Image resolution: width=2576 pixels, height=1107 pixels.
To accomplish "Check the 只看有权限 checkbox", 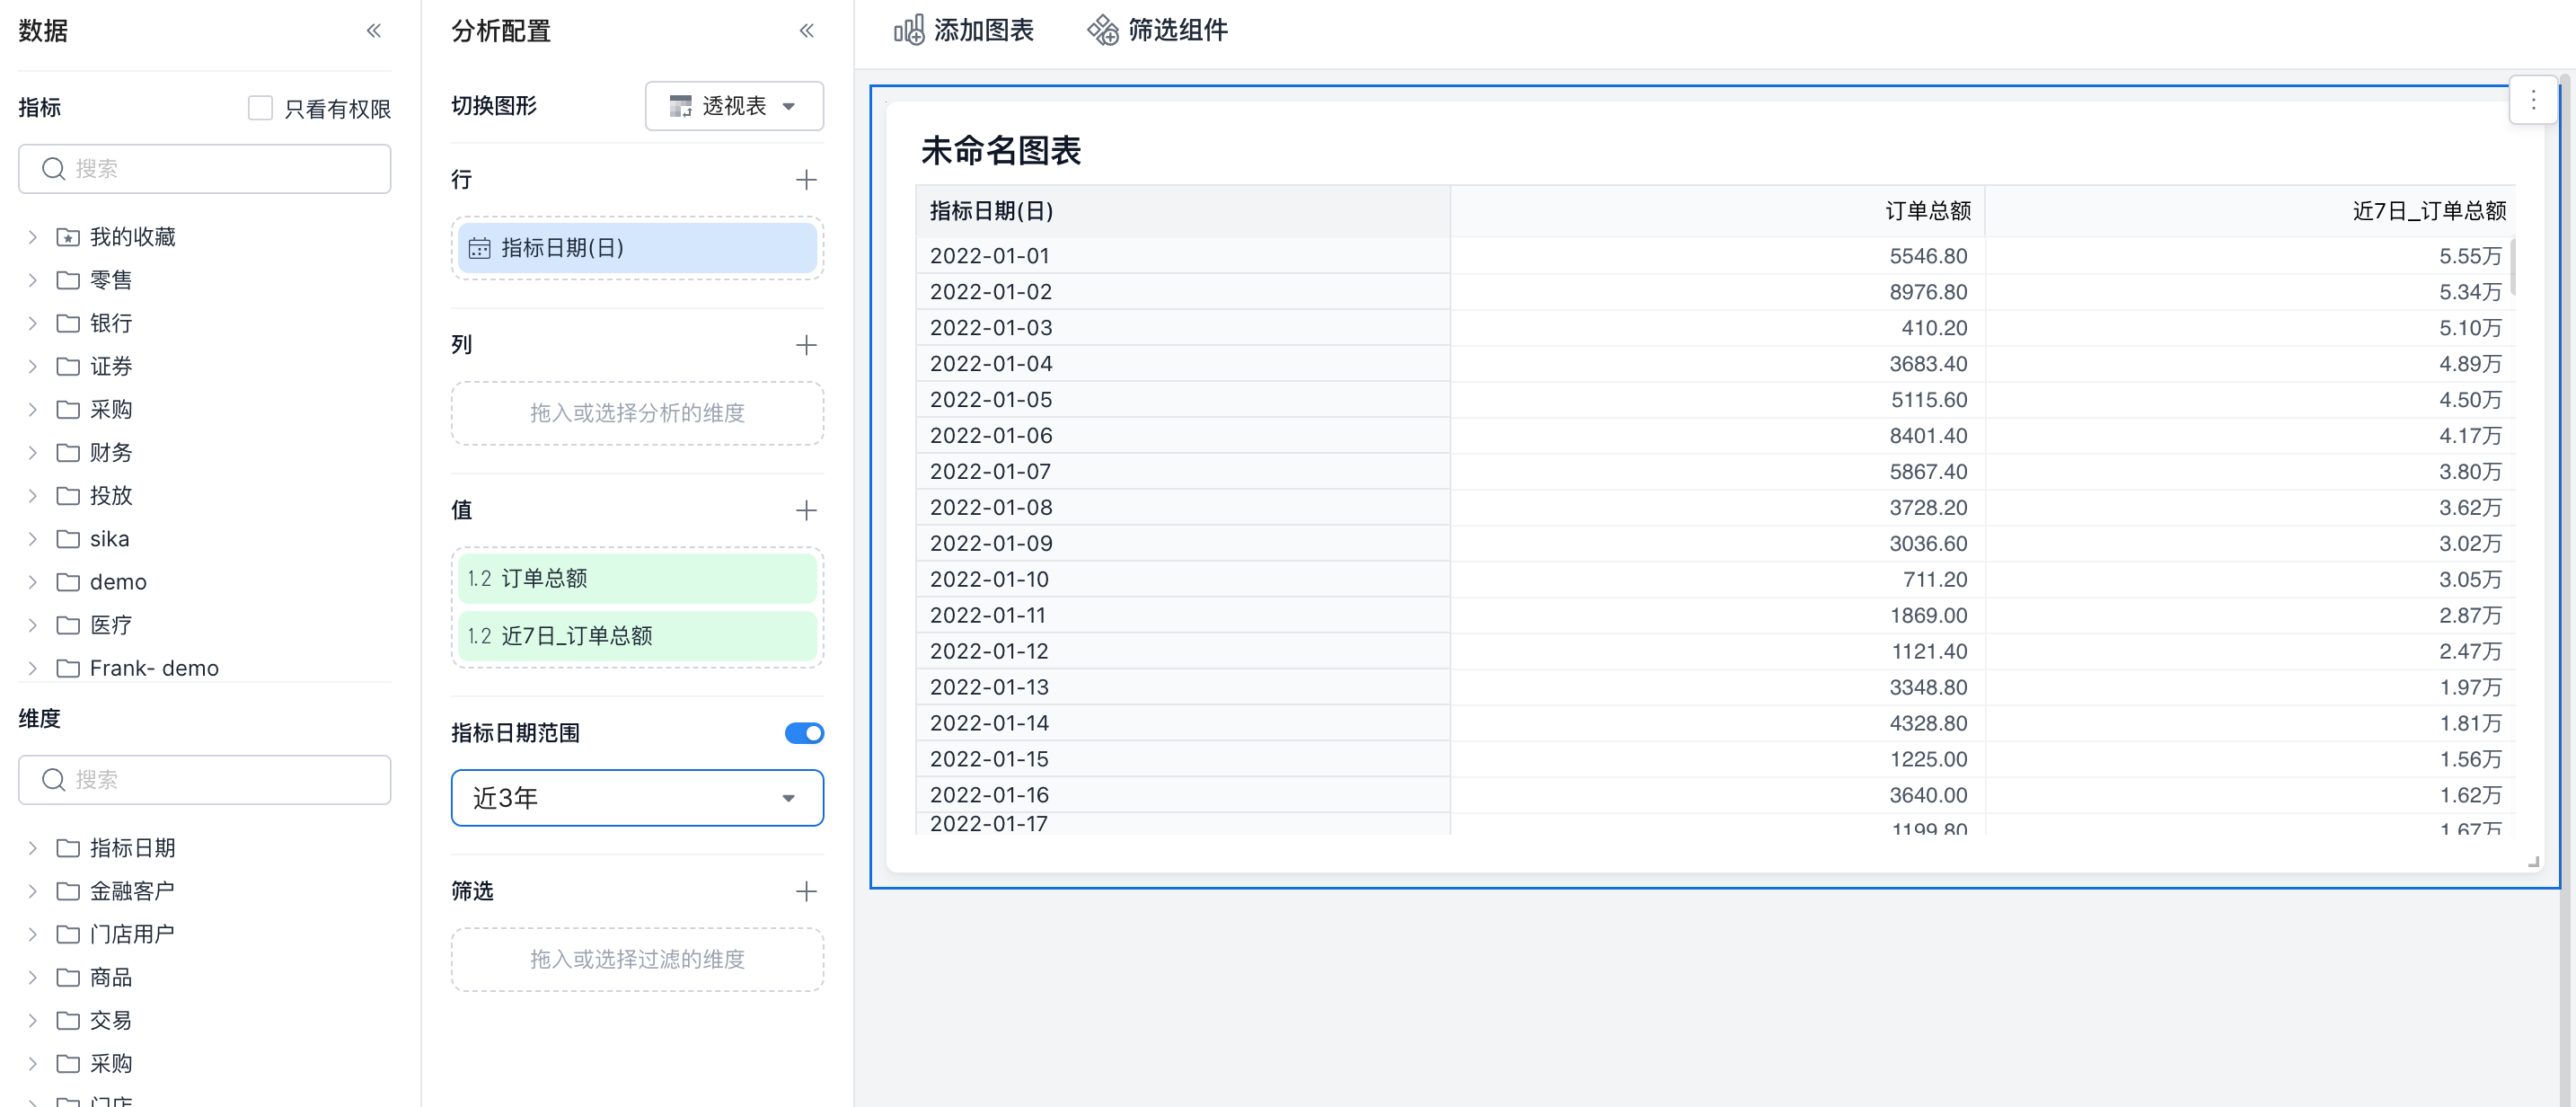I will (x=260, y=108).
